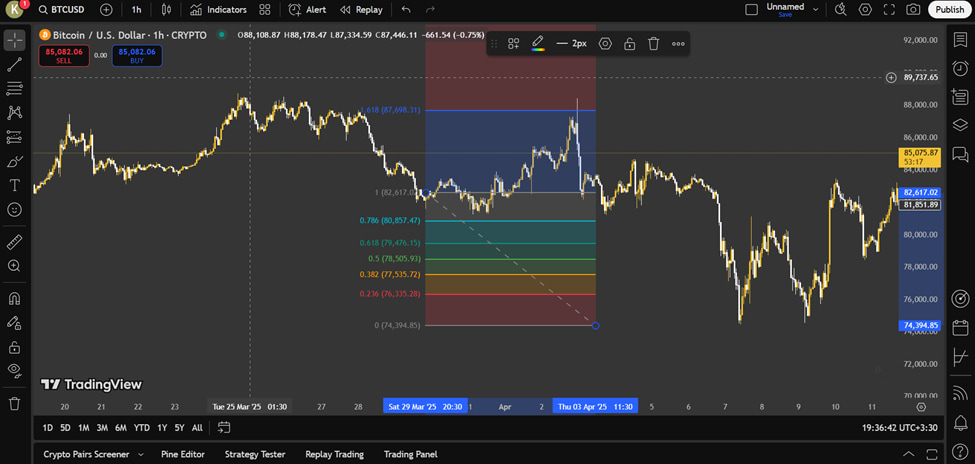Viewport: 975px width, 464px height.
Task: Expand the Crypto Pairs Screener dropdown
Action: point(141,455)
